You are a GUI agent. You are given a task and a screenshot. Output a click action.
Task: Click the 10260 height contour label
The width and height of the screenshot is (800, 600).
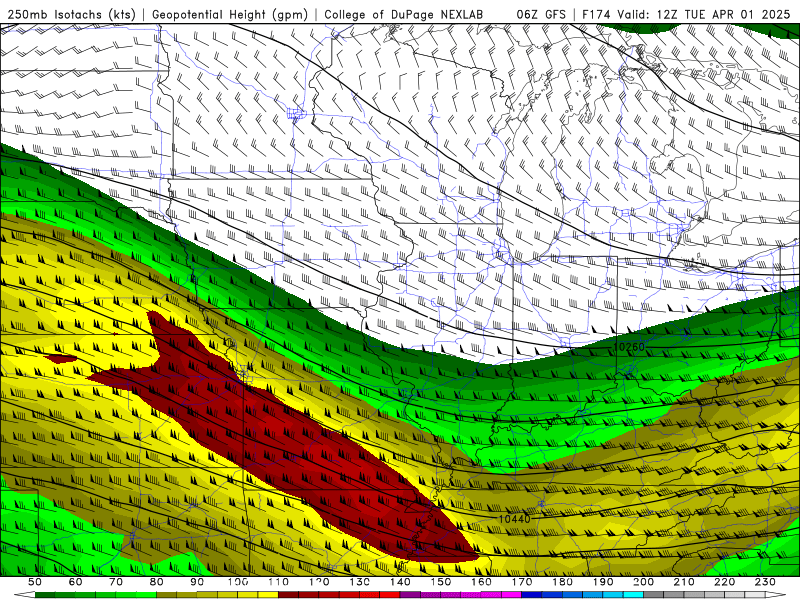[x=629, y=347]
